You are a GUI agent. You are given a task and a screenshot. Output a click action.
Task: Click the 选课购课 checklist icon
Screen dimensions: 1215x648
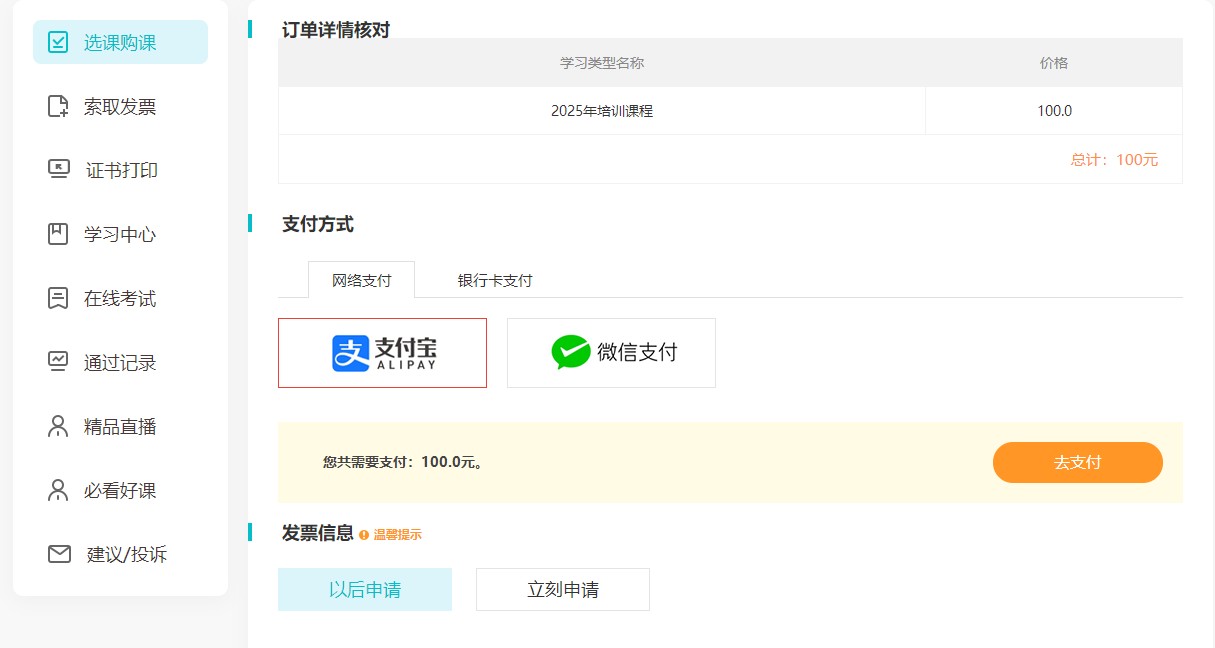(59, 42)
